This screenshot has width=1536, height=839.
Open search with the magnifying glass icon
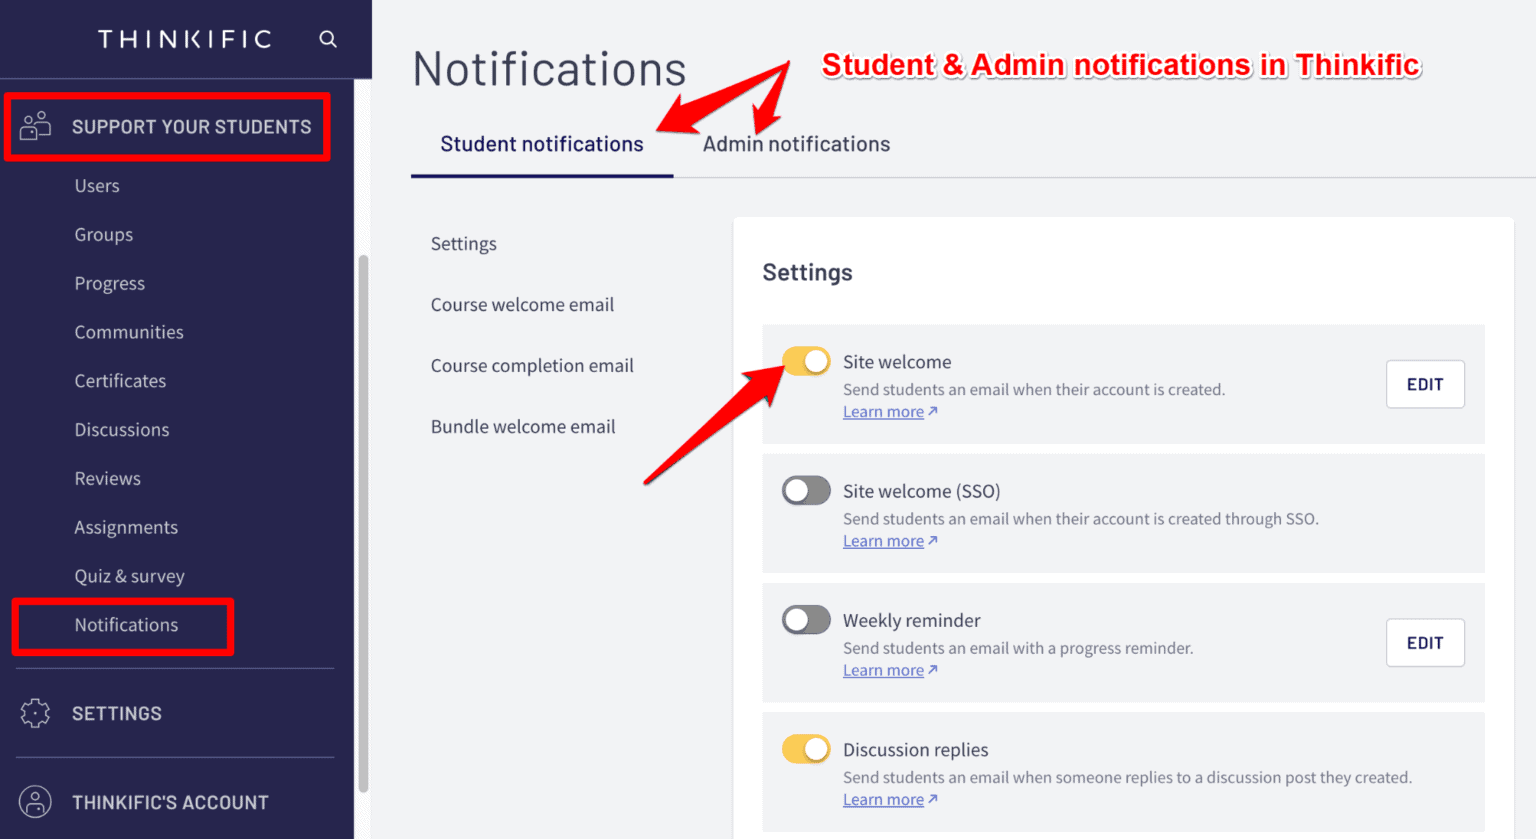coord(328,39)
